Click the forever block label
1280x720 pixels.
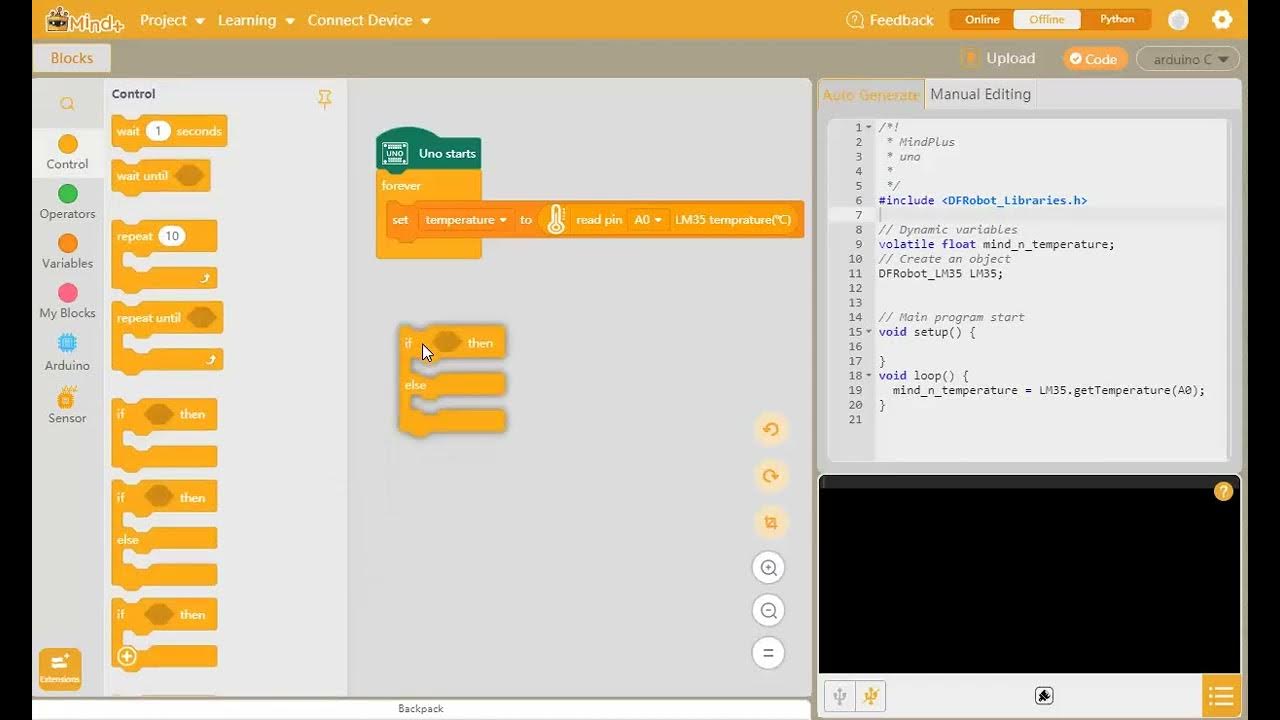coord(401,186)
